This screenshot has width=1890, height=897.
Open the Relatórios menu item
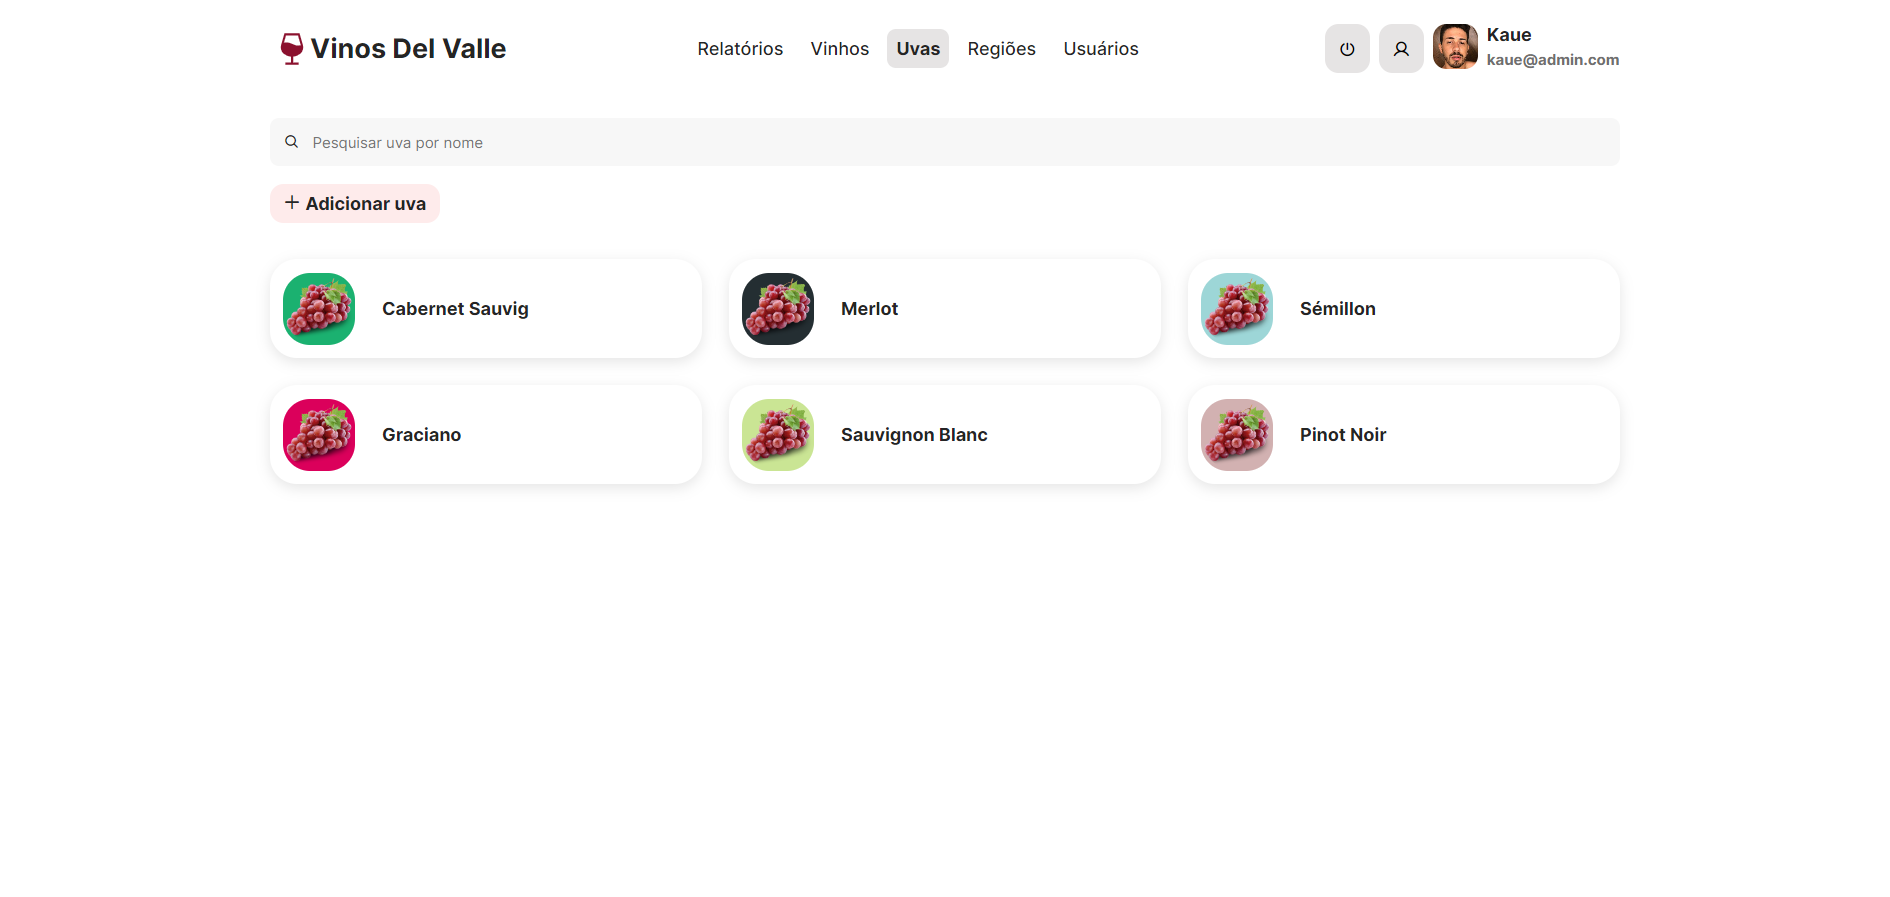click(x=740, y=49)
